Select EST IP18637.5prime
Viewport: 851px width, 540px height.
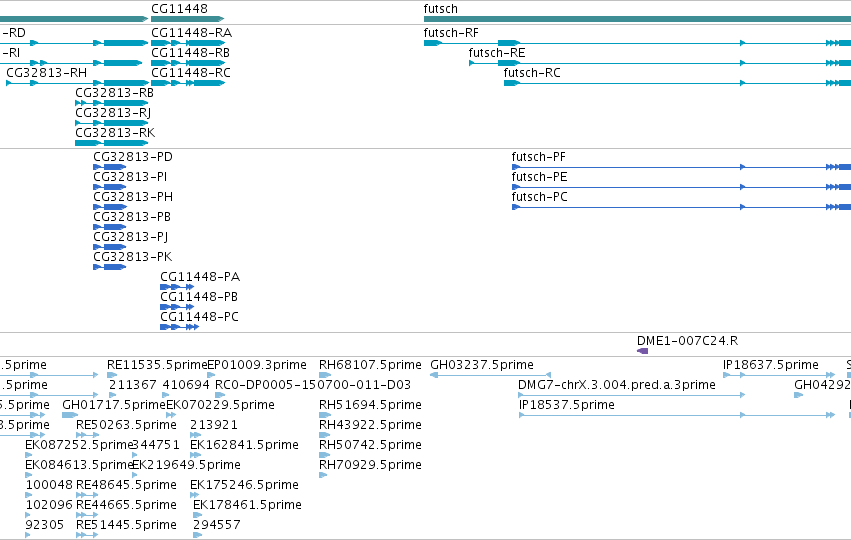(x=771, y=365)
